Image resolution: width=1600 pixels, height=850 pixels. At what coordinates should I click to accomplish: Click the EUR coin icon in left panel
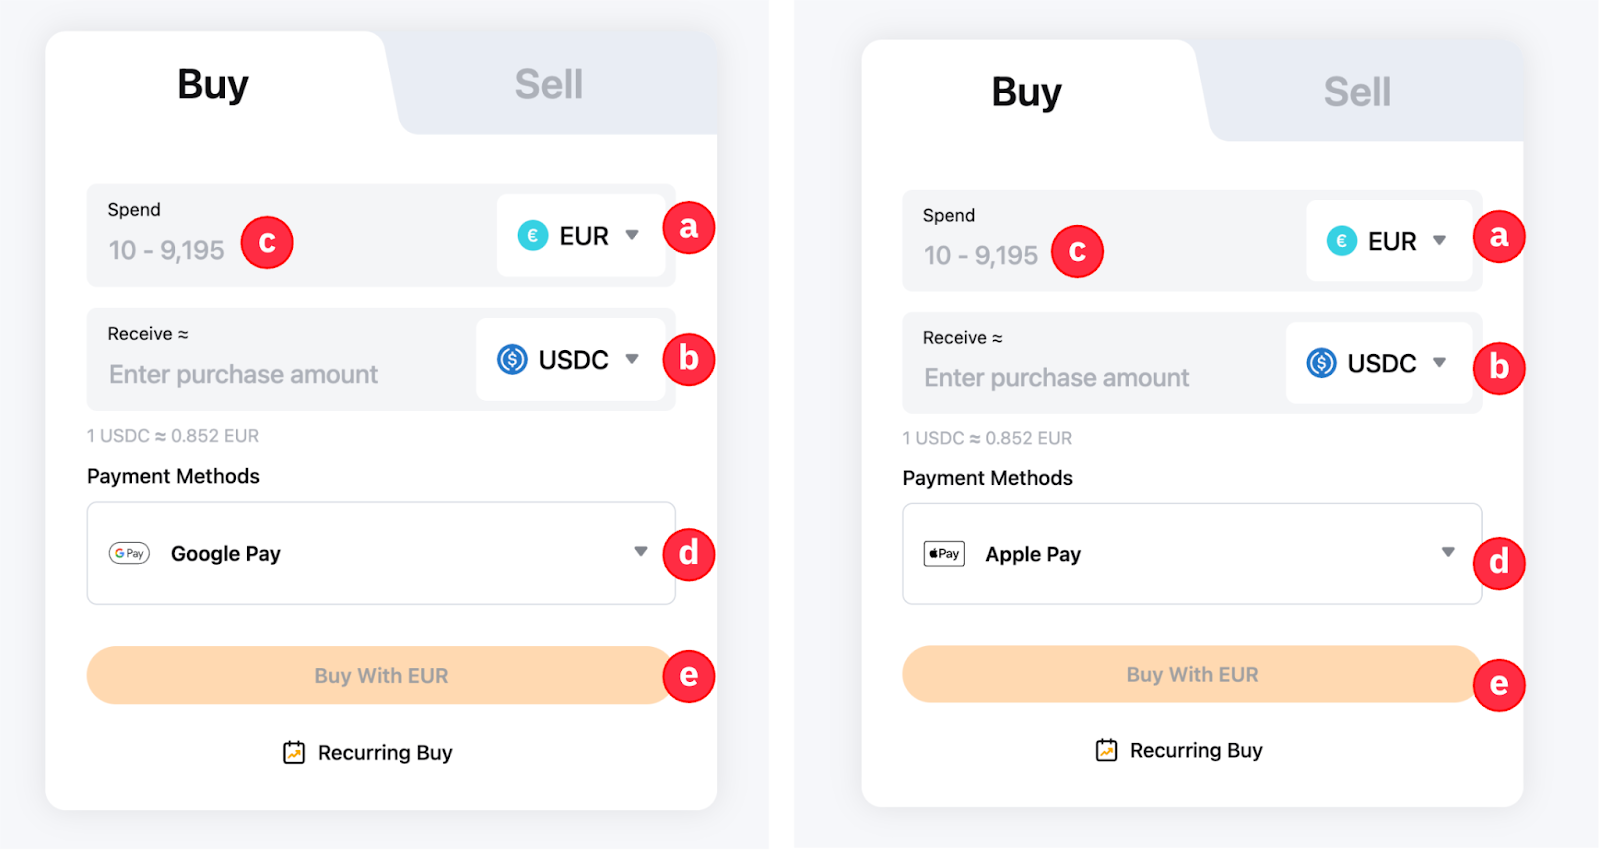pos(533,236)
